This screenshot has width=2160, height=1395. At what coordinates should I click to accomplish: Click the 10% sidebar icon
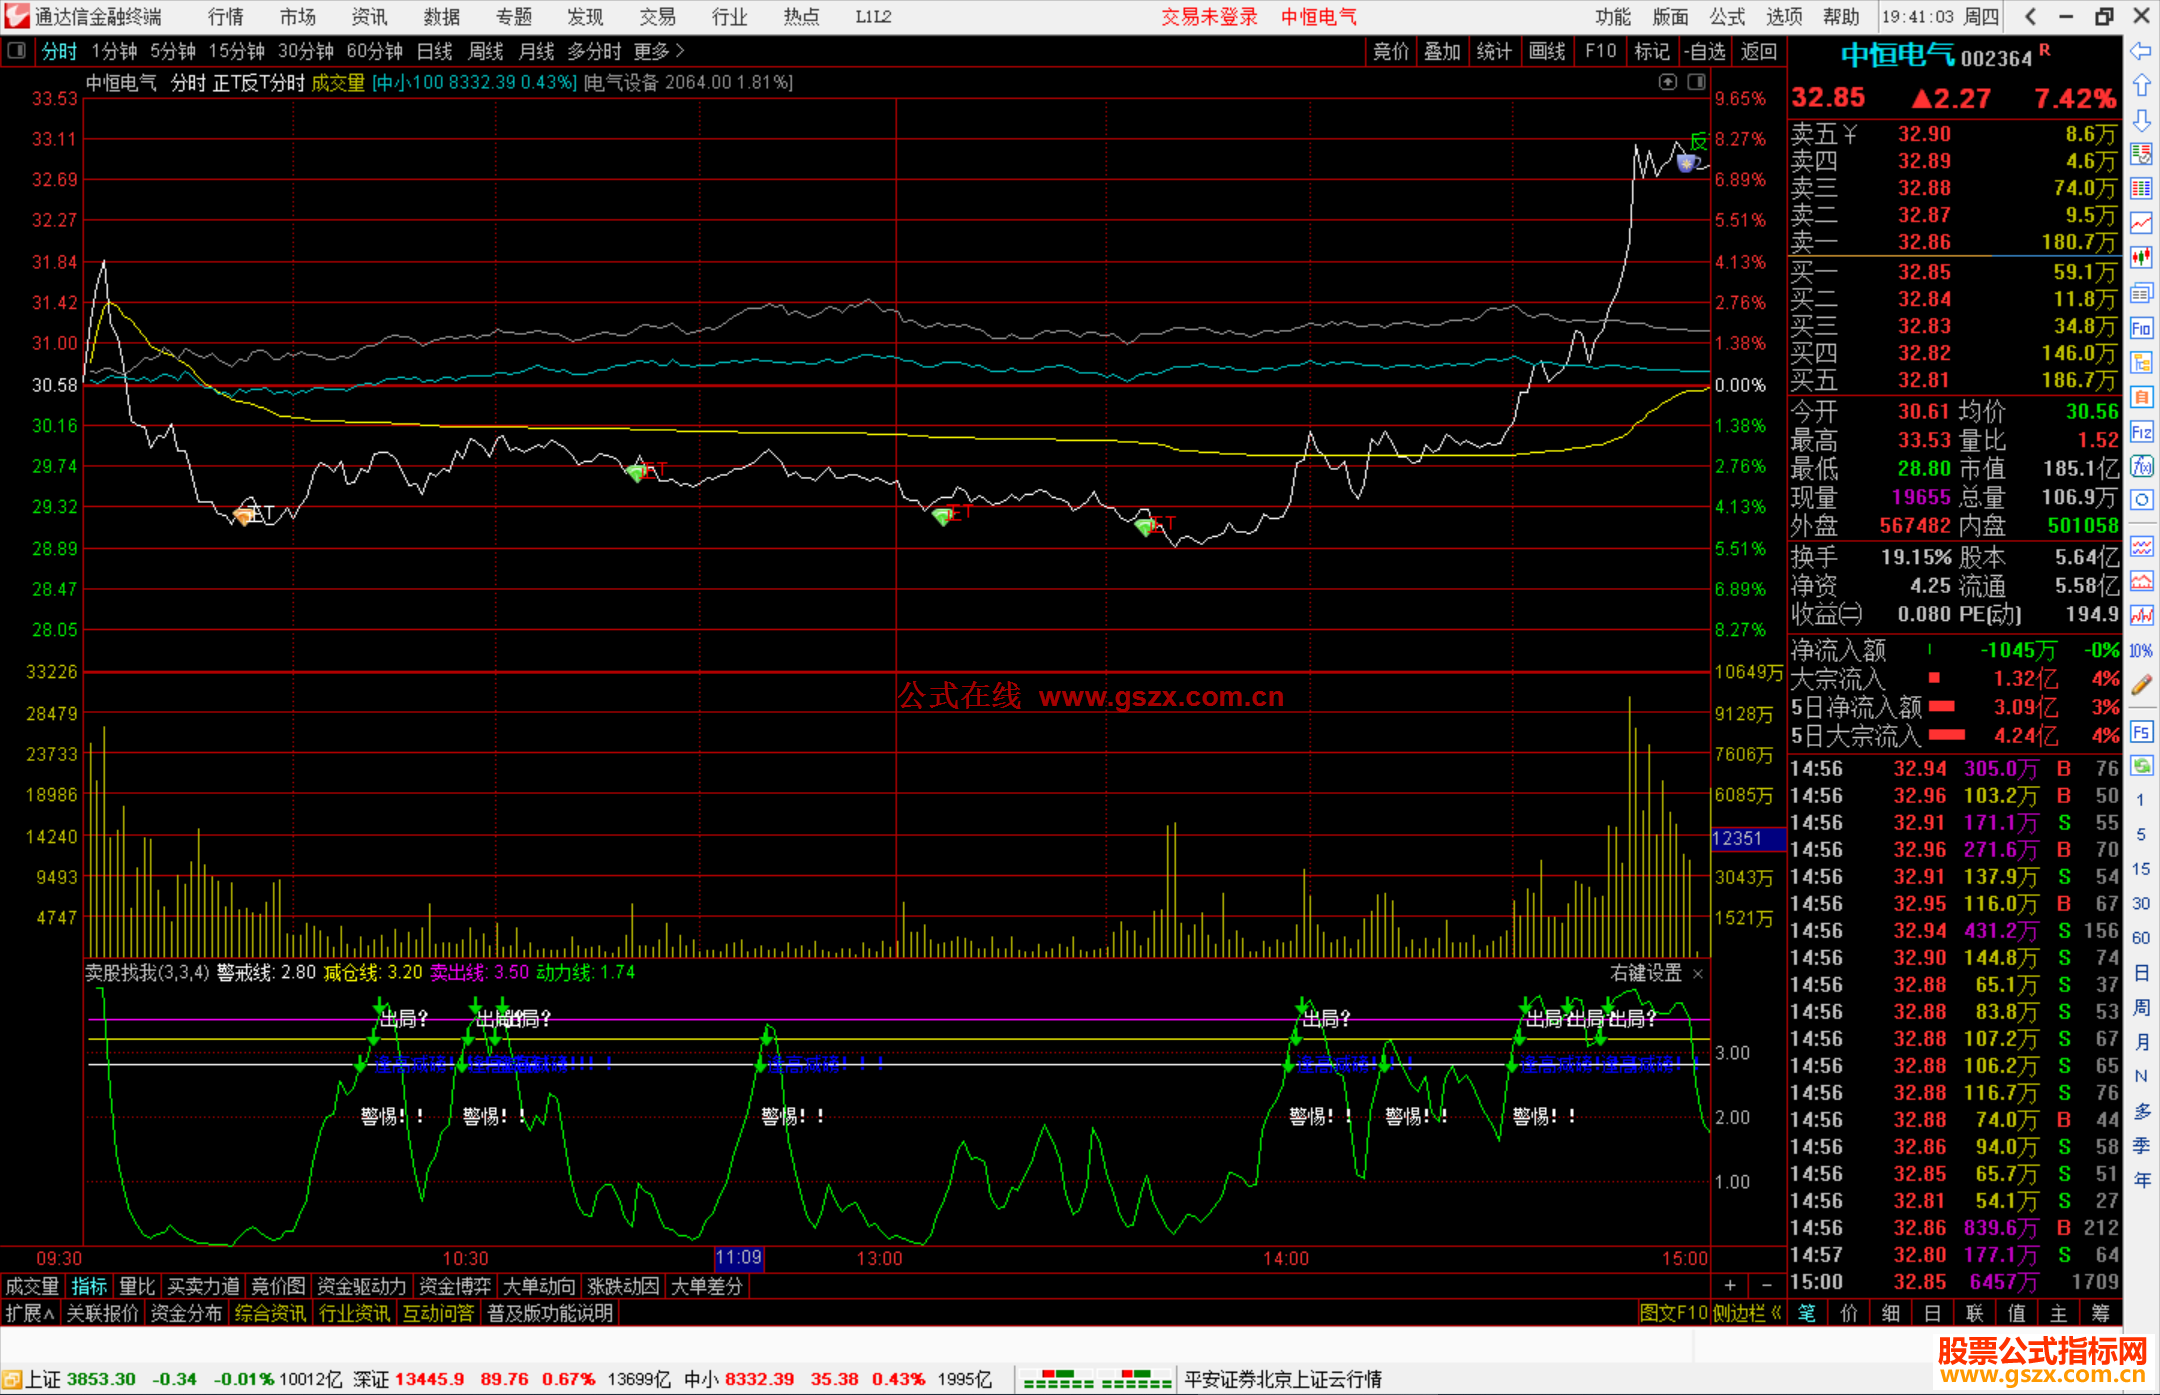click(2141, 651)
